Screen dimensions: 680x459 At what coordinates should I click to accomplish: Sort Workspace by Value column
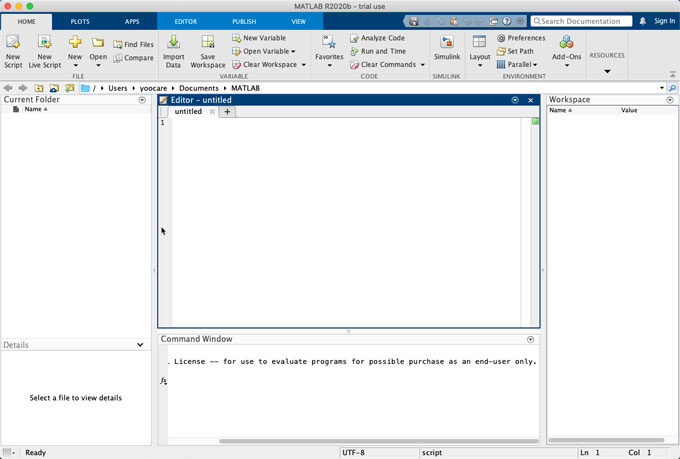coord(629,110)
